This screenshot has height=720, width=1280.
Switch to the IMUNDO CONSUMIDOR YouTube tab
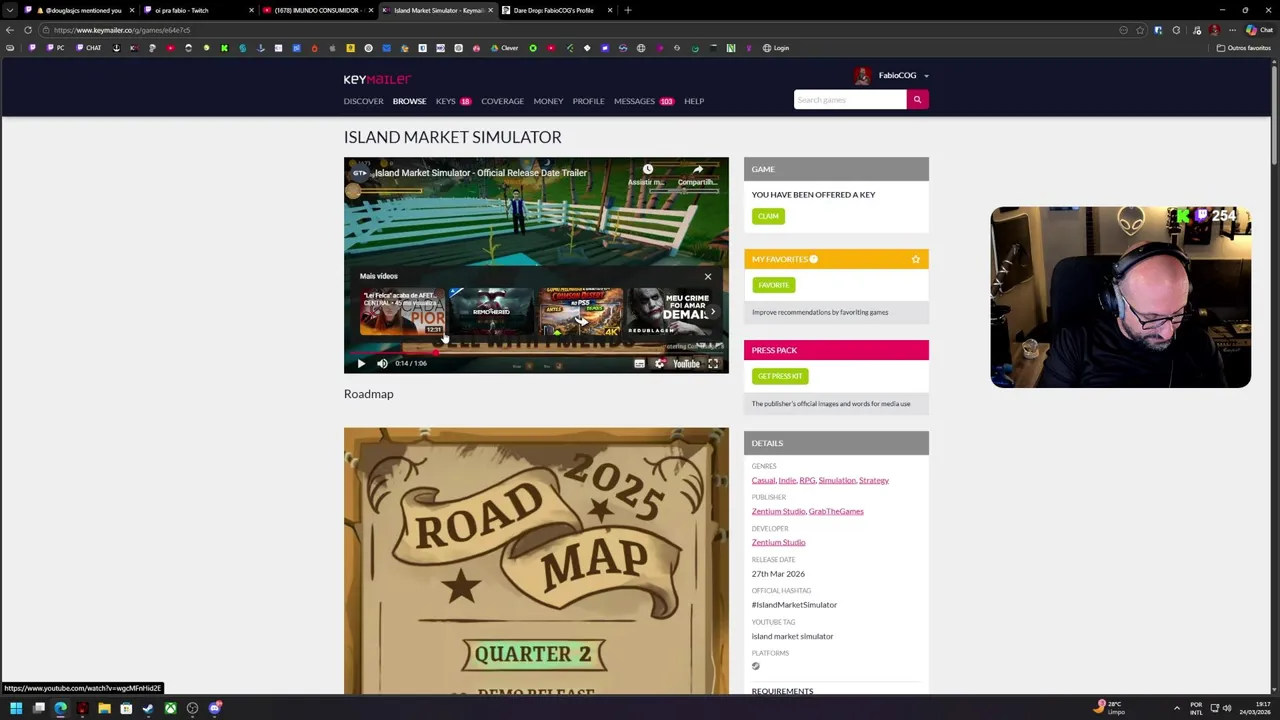click(x=315, y=10)
